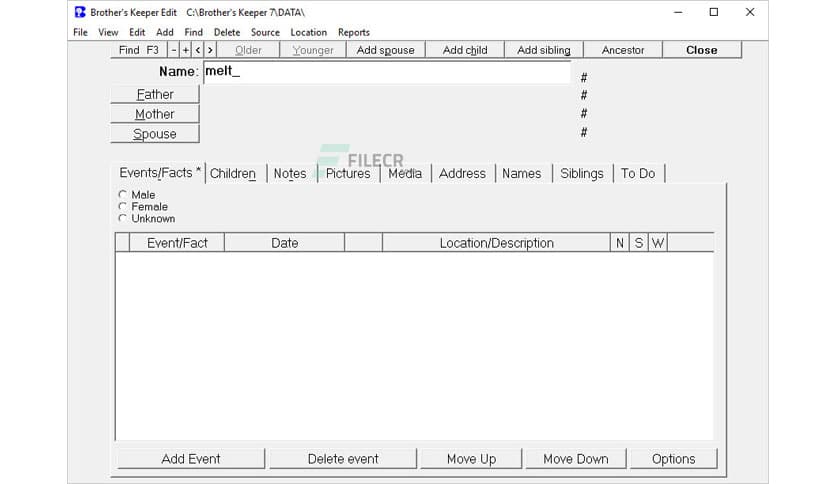The width and height of the screenshot is (836, 484).
Task: Select the Female radio button
Action: coord(123,206)
